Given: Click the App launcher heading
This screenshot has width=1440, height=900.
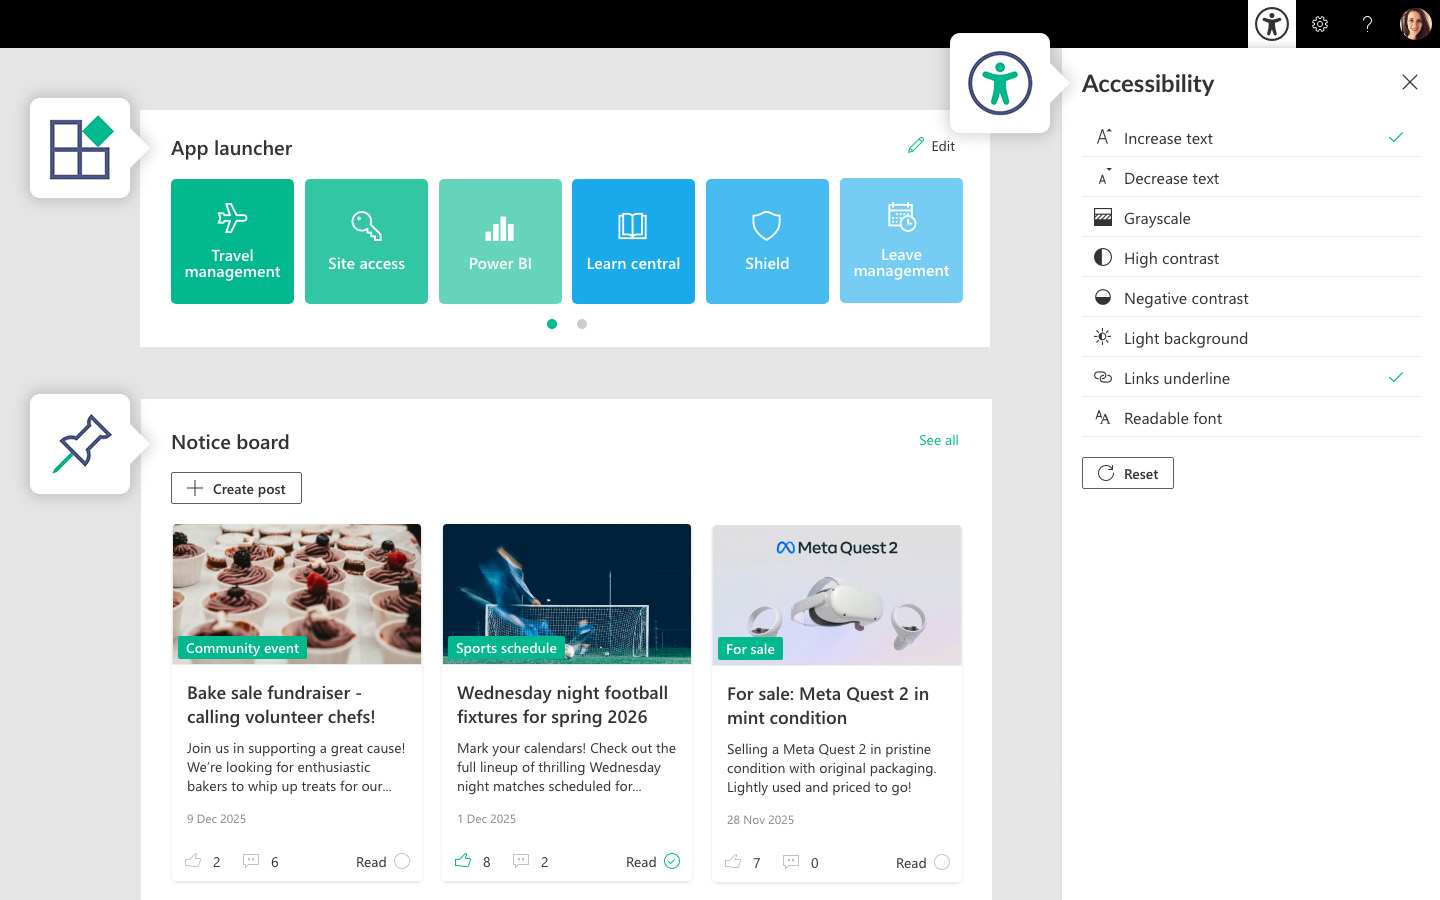Looking at the screenshot, I should click(231, 148).
